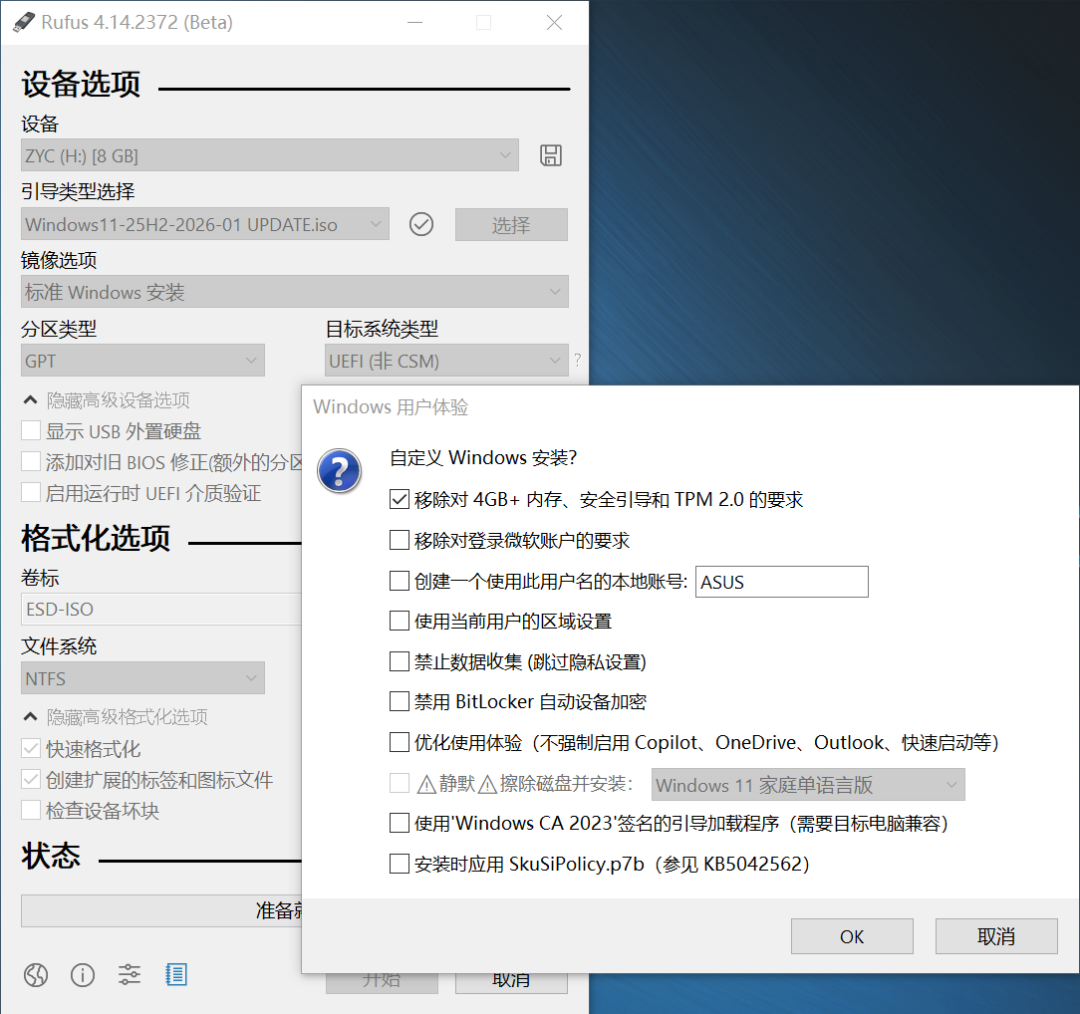Click the '状态' heading
The width and height of the screenshot is (1080, 1014).
(51, 856)
